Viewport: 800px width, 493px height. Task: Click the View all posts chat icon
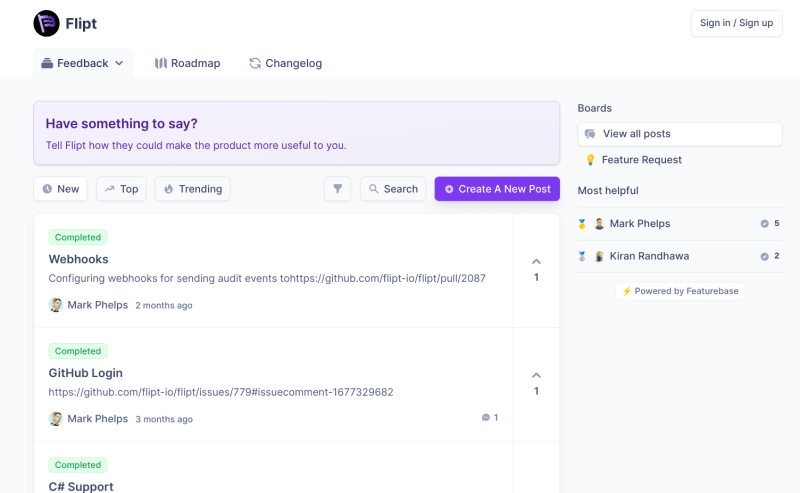click(590, 134)
